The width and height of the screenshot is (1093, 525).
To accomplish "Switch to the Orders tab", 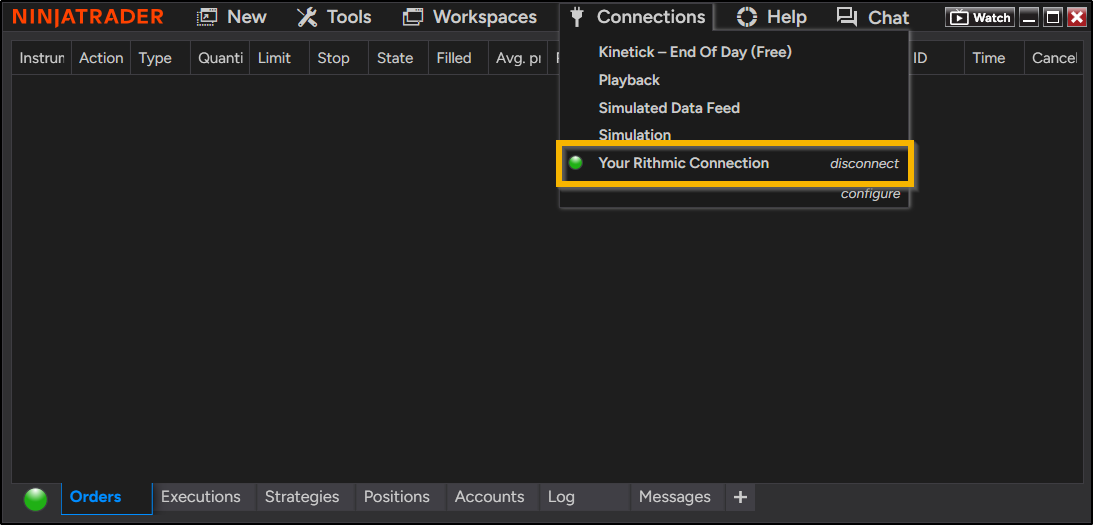I will tap(107, 498).
